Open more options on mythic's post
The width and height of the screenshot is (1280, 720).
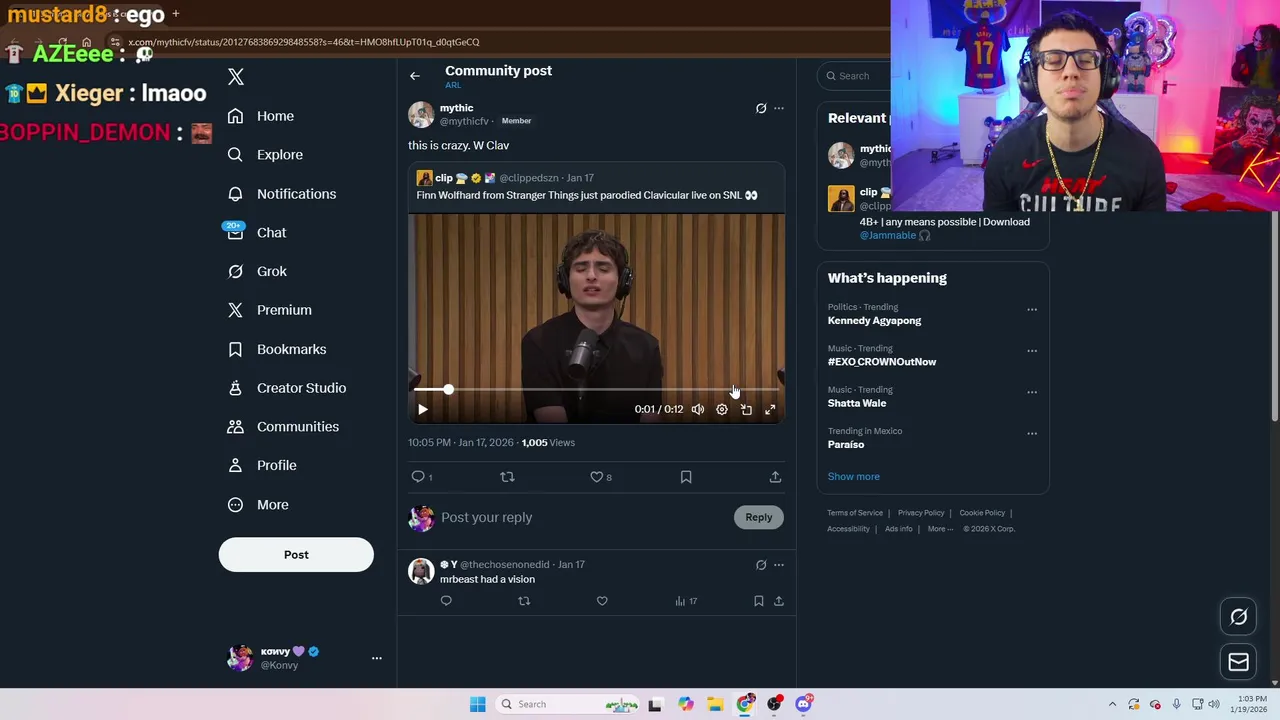tap(779, 108)
